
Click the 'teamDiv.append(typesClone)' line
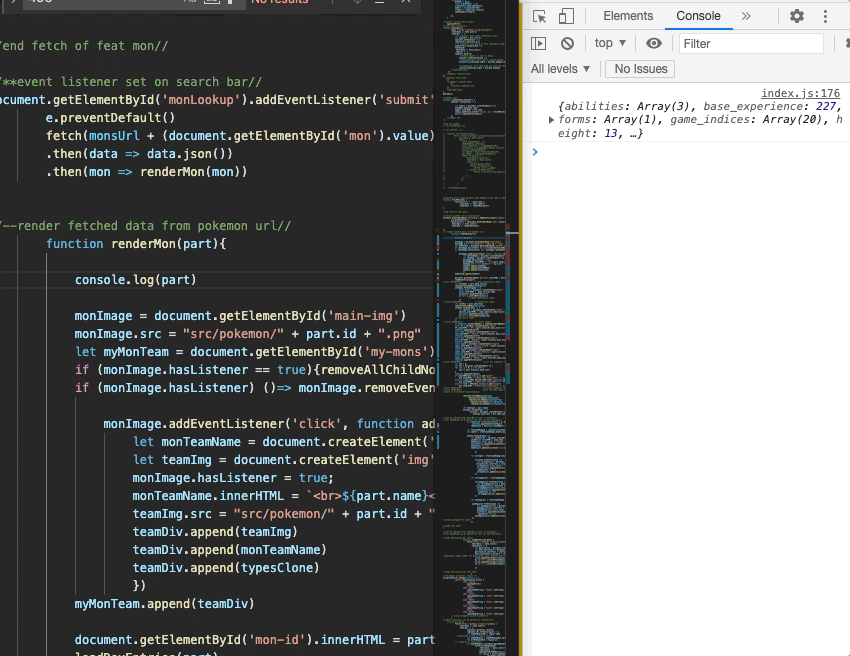point(226,568)
